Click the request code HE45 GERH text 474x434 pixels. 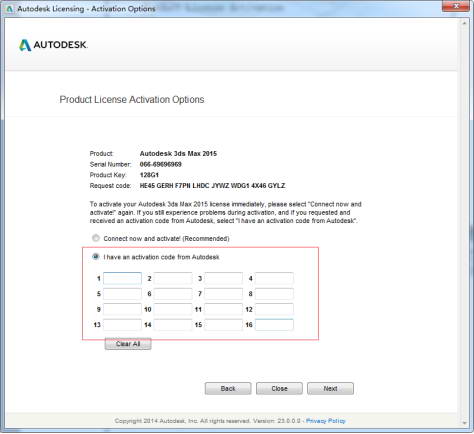(212, 186)
